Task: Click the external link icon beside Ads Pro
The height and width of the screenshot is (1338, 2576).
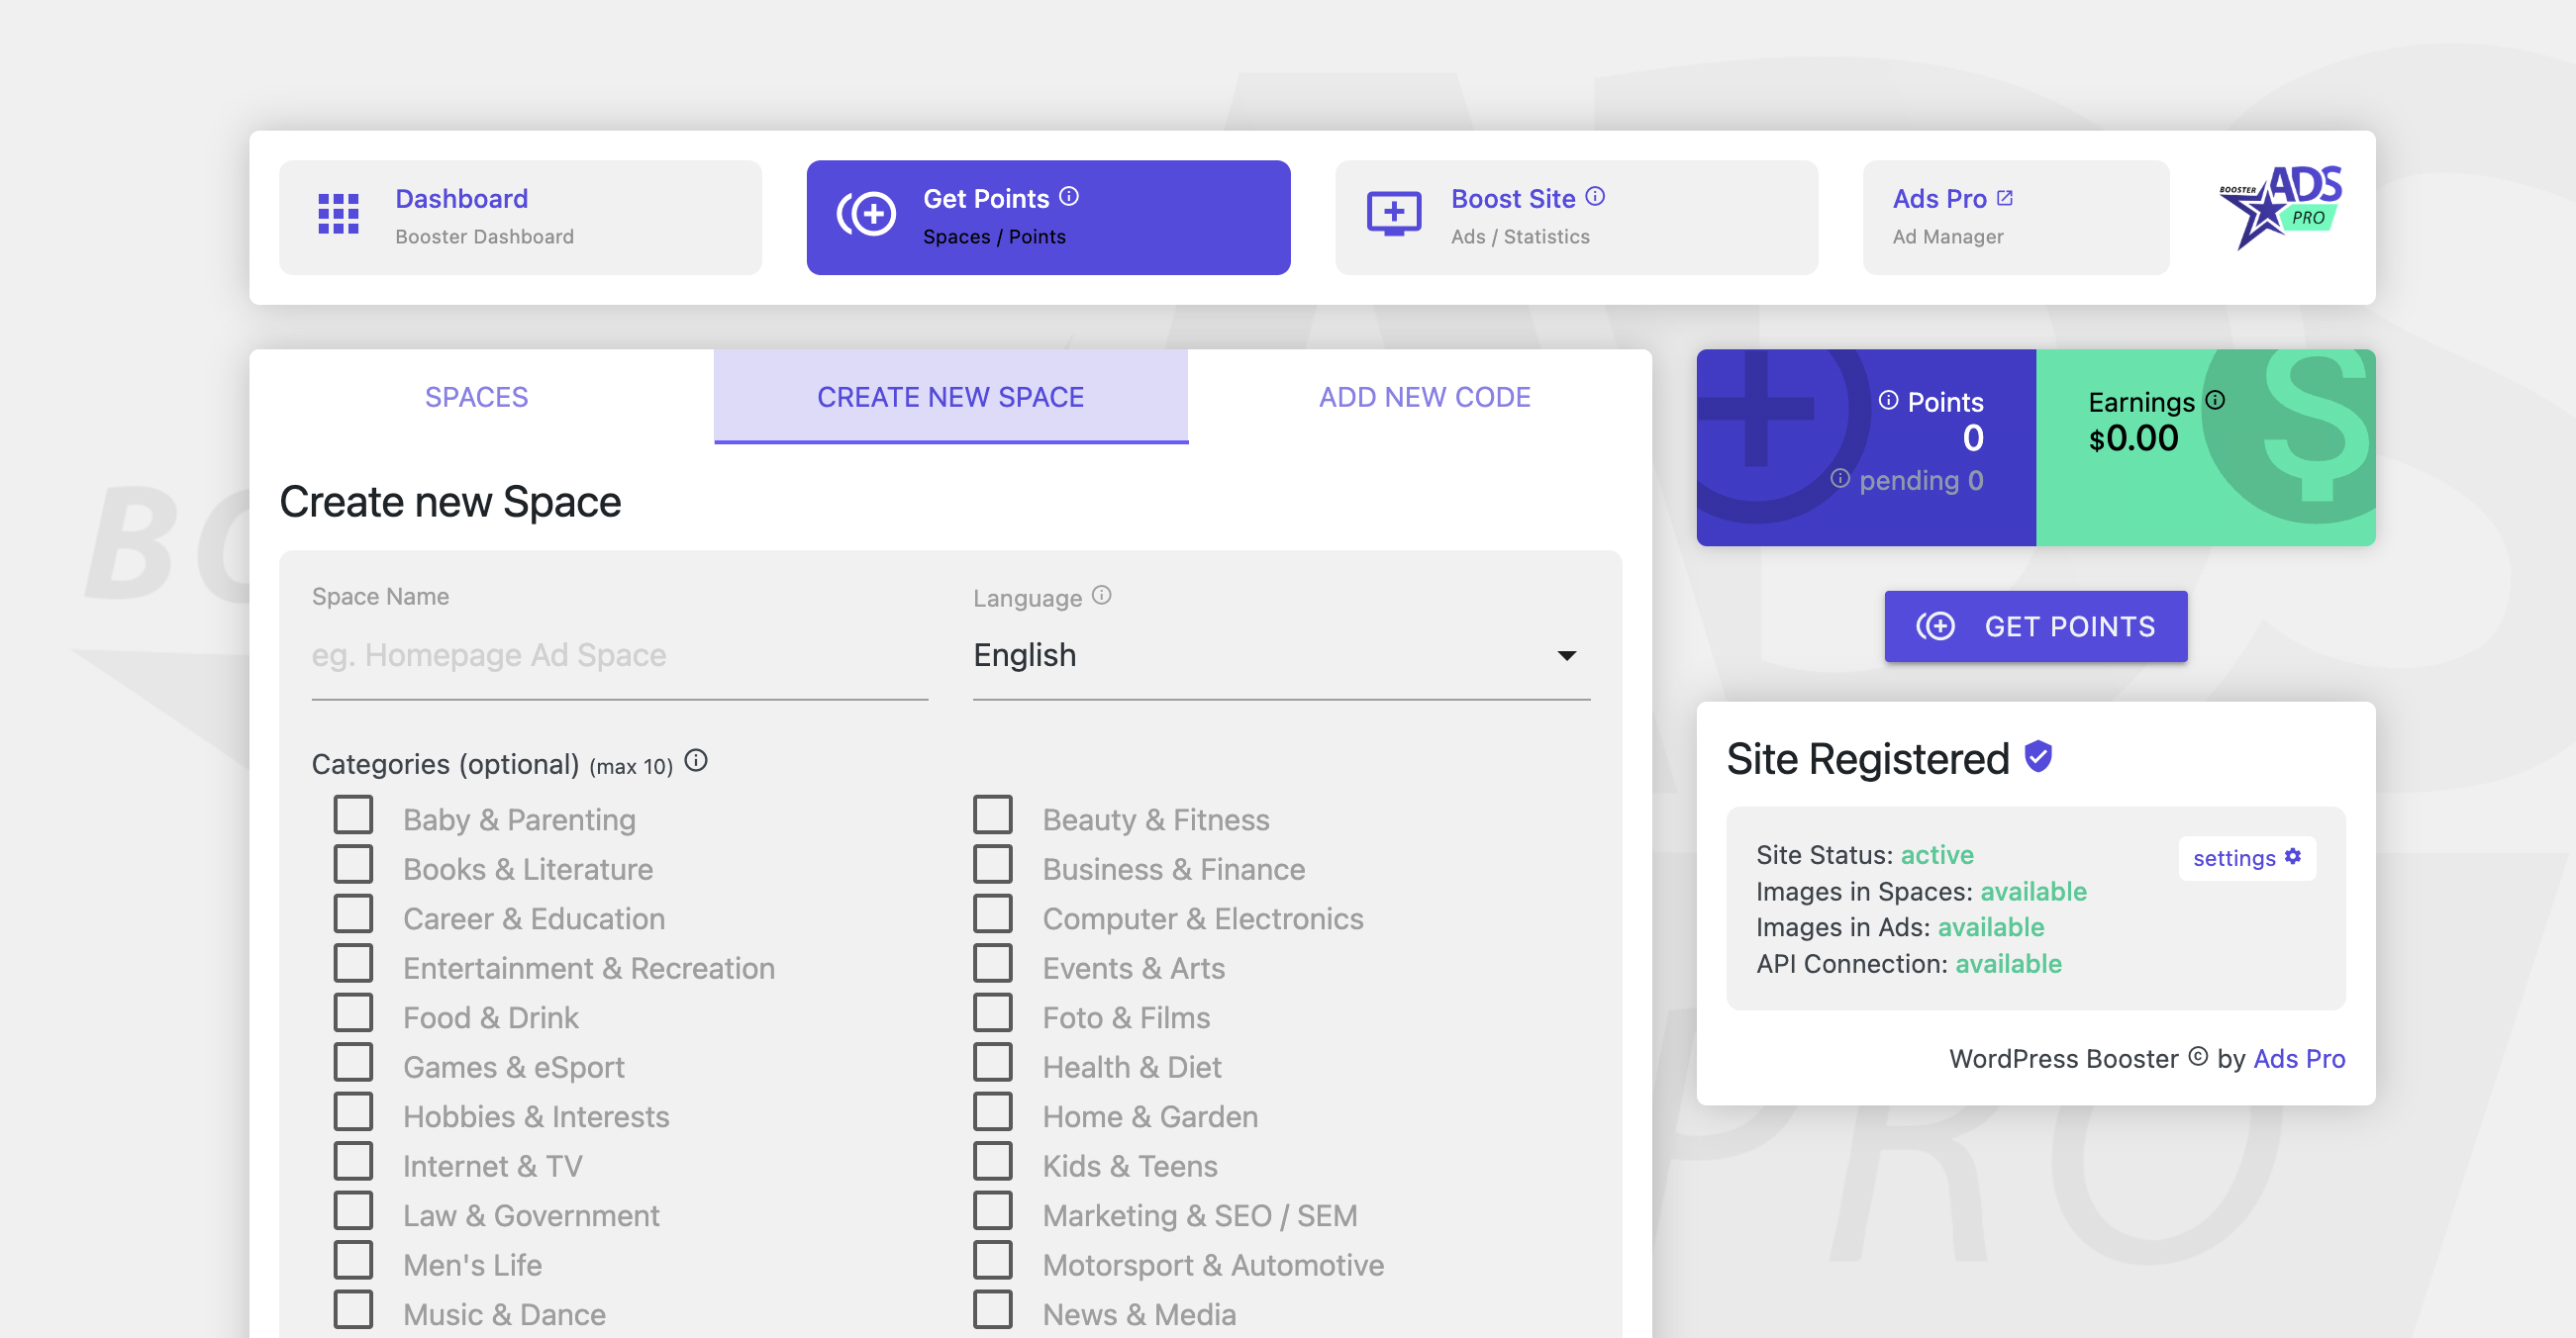Action: (x=2005, y=198)
